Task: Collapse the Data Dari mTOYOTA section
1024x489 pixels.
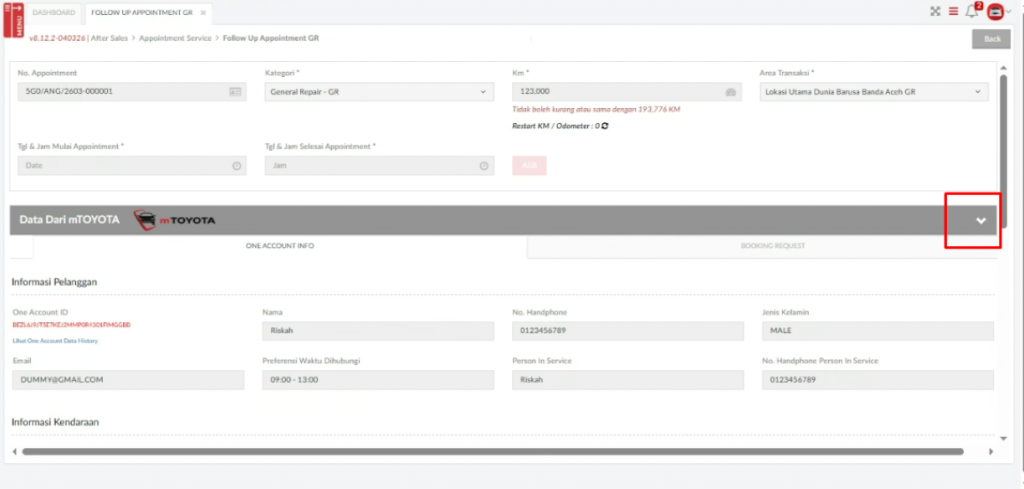Action: (x=981, y=220)
